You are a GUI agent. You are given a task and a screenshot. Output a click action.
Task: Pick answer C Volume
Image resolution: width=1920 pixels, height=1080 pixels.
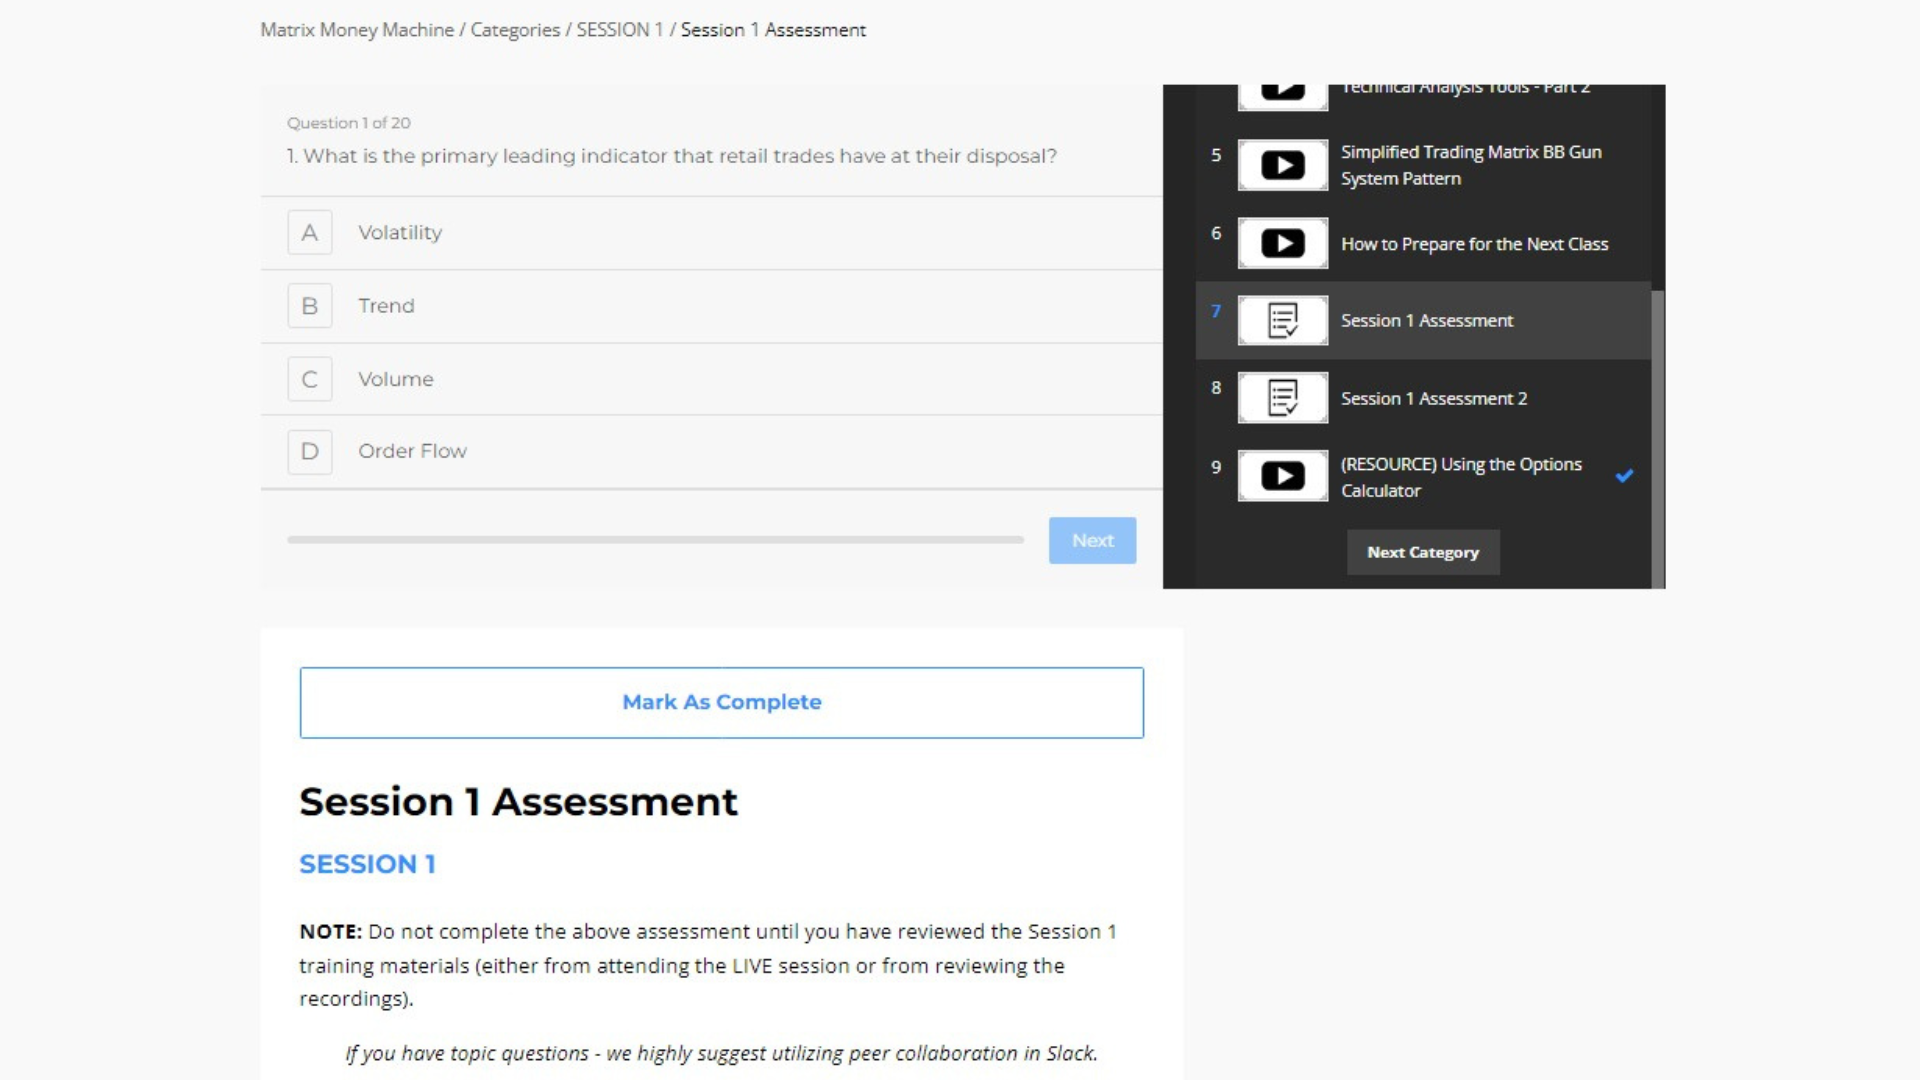395,379
